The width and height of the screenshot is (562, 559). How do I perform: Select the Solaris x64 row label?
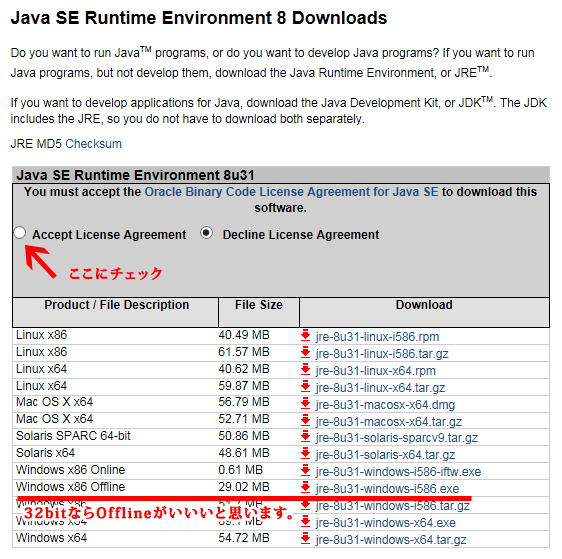pos(45,453)
